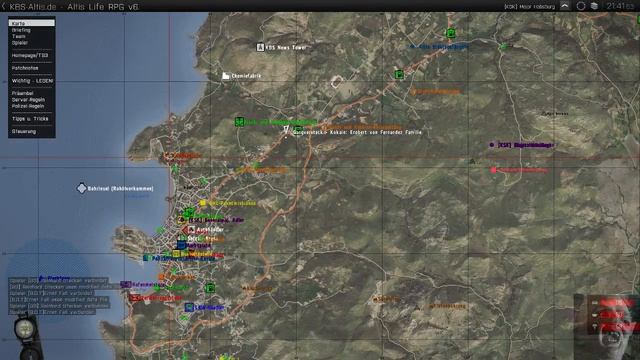The image size is (640, 360).
Task: Click purple [KSK] marker dot on east side
Action: [x=492, y=145]
